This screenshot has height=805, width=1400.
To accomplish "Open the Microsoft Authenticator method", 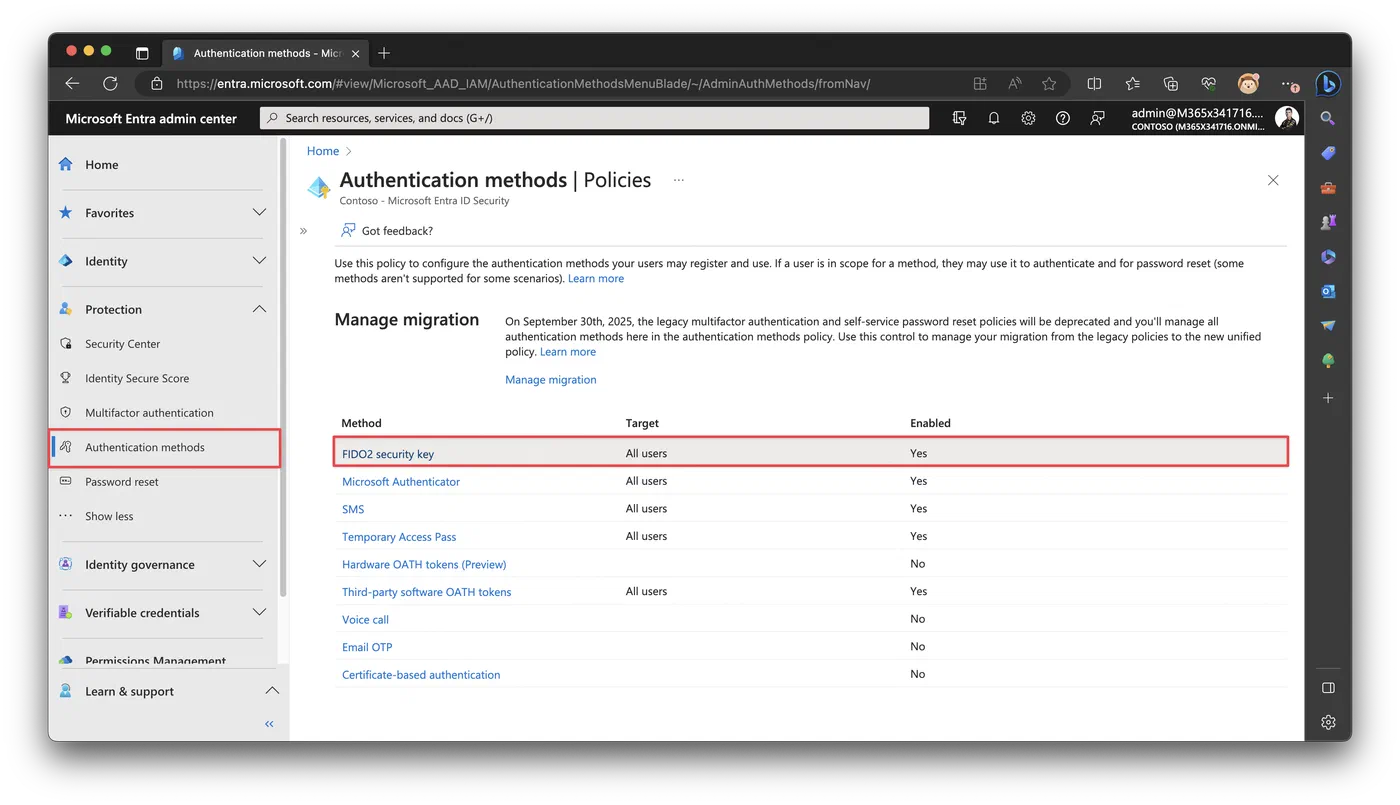I will coord(401,482).
